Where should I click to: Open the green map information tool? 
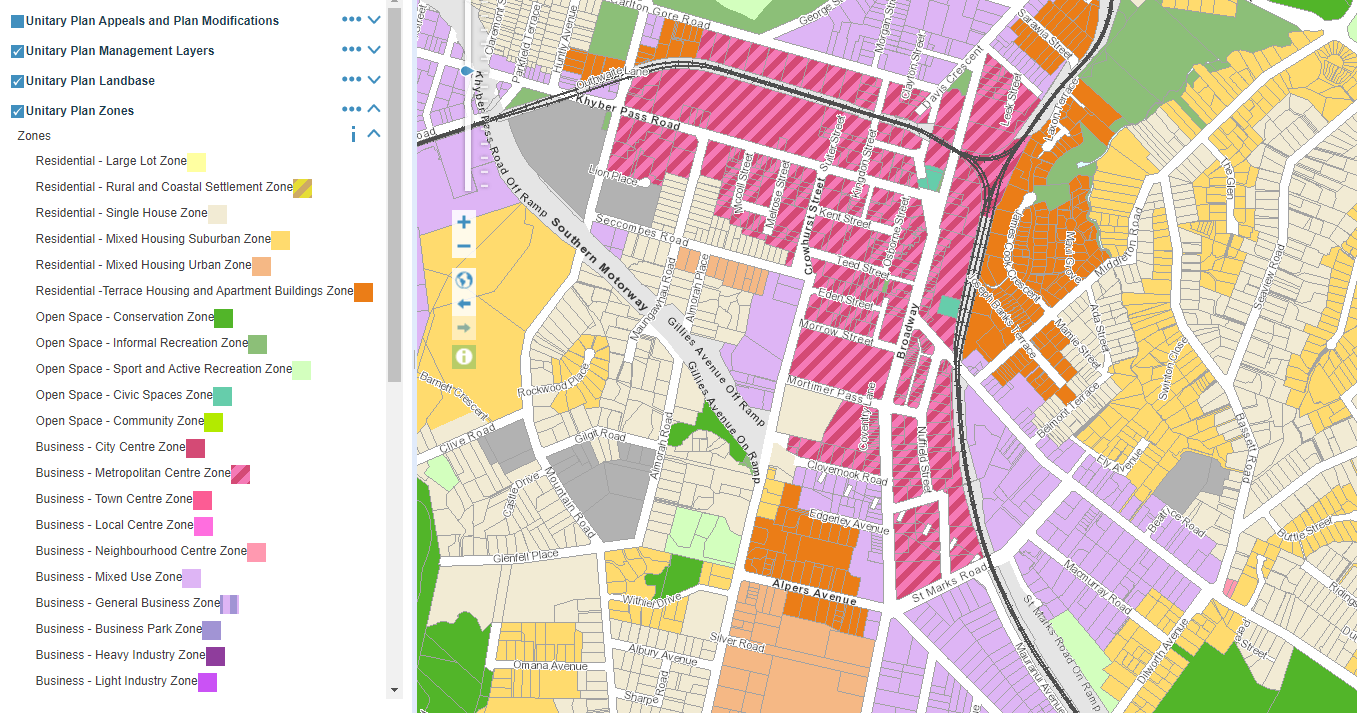(463, 357)
